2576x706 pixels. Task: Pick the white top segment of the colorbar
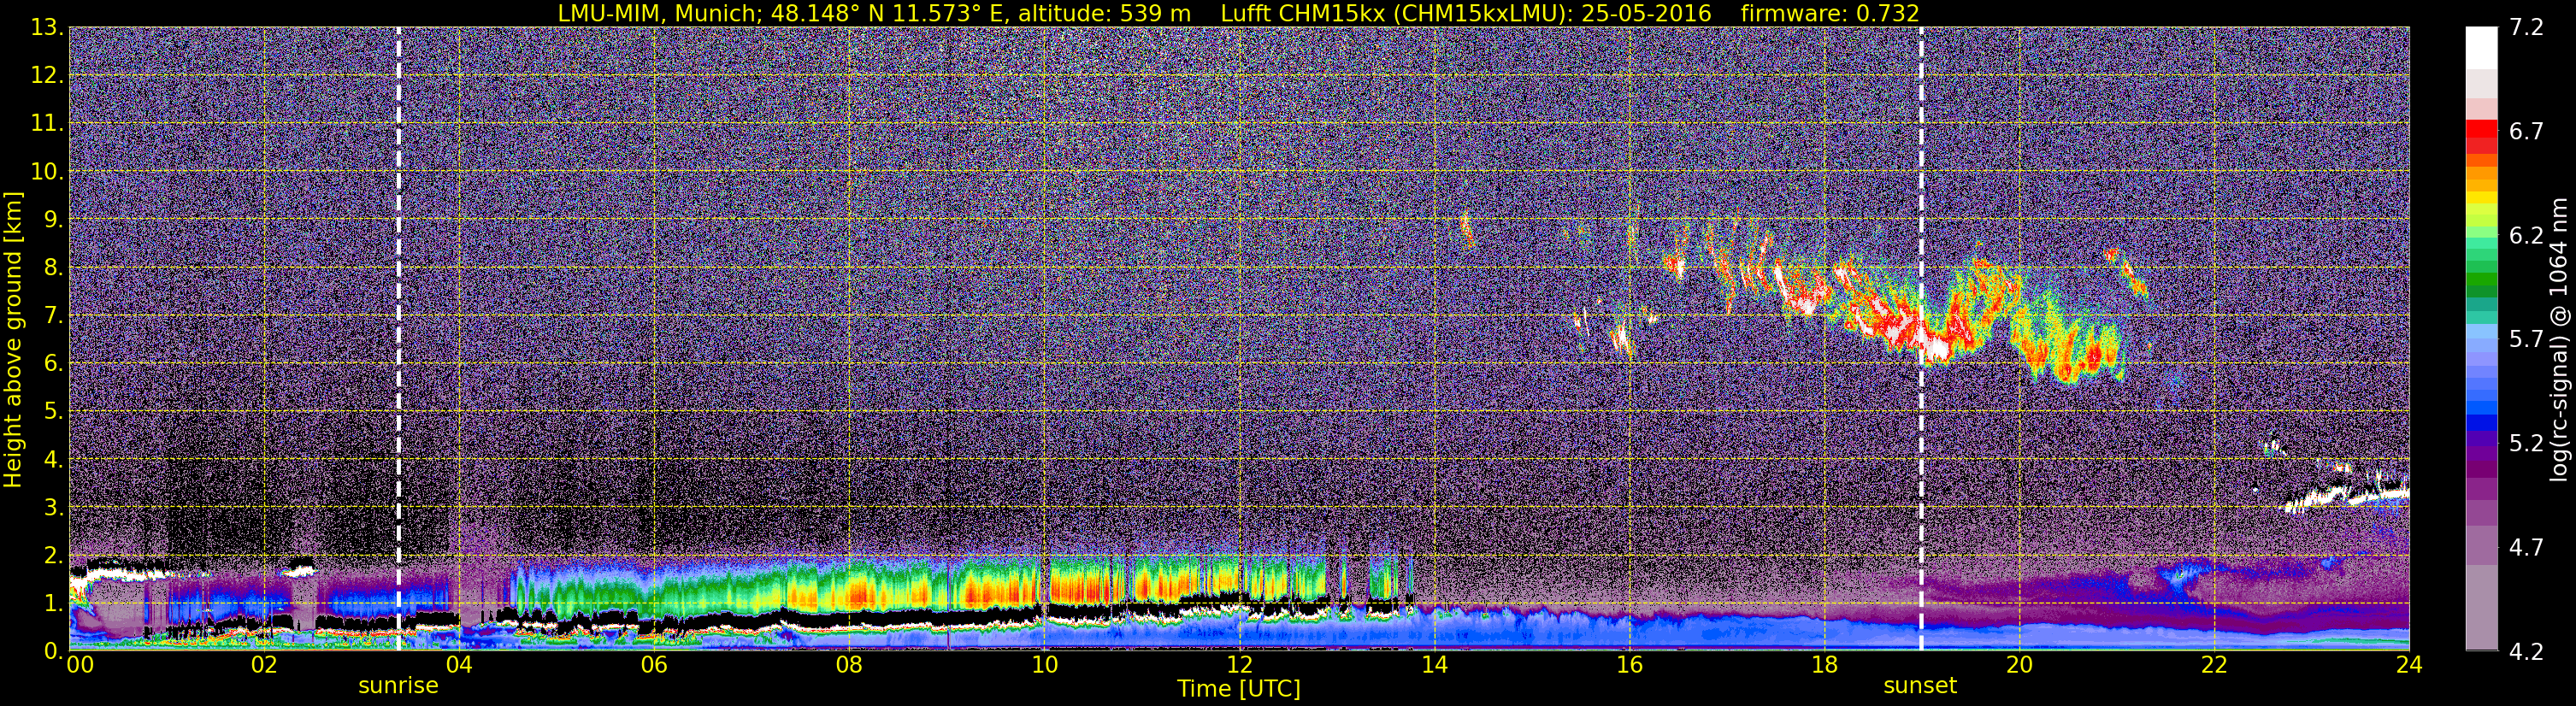click(x=2481, y=47)
